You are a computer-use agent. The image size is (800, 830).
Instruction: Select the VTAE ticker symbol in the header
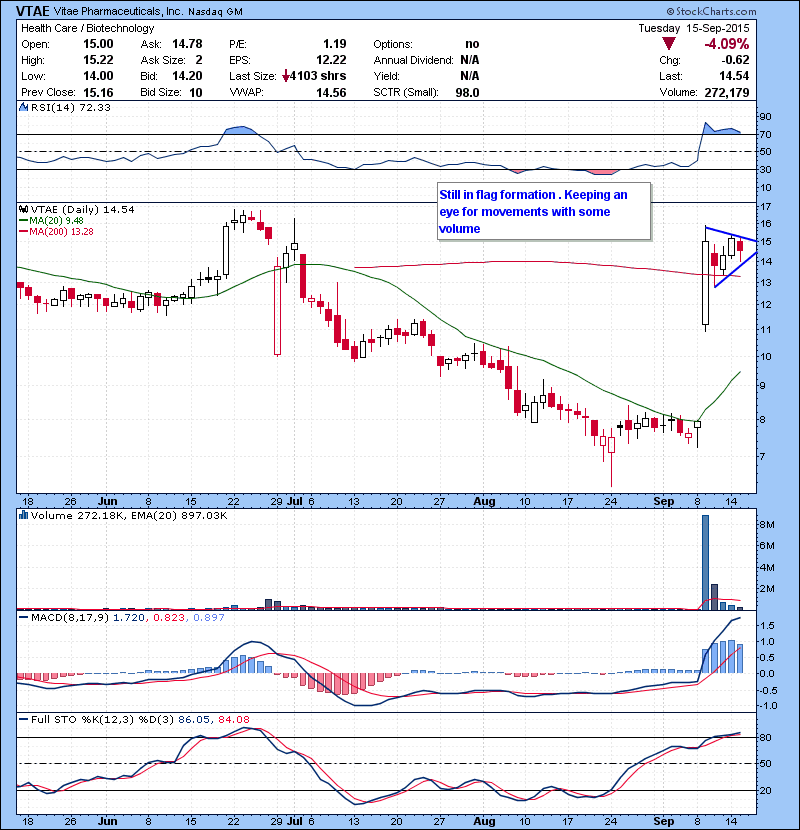[x=32, y=11]
